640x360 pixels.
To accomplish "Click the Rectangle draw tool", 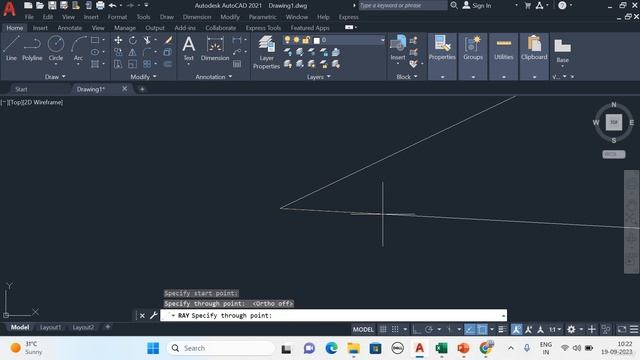I will [95, 40].
